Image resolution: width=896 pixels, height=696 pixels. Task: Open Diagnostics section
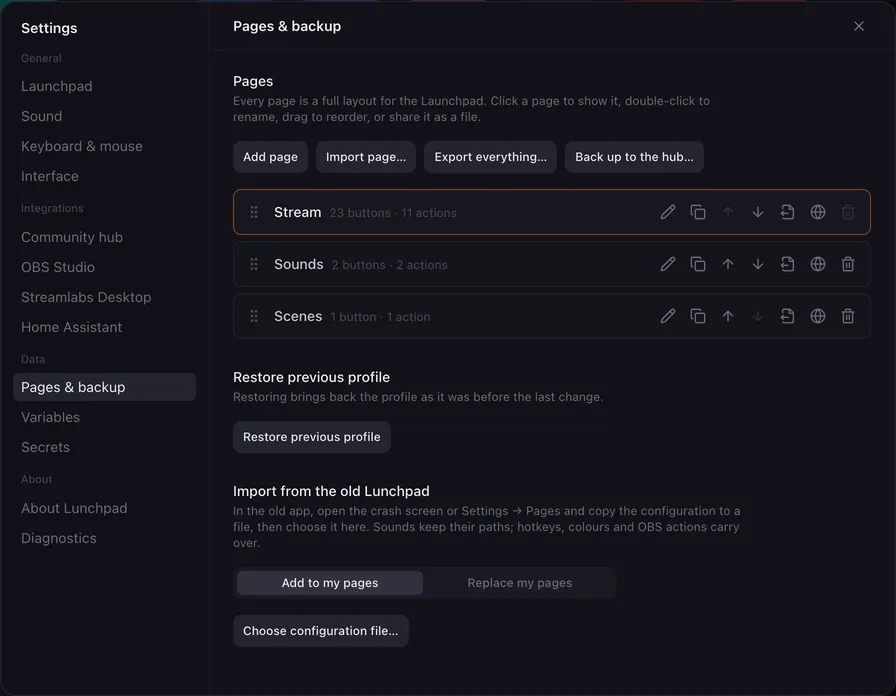[105, 538]
